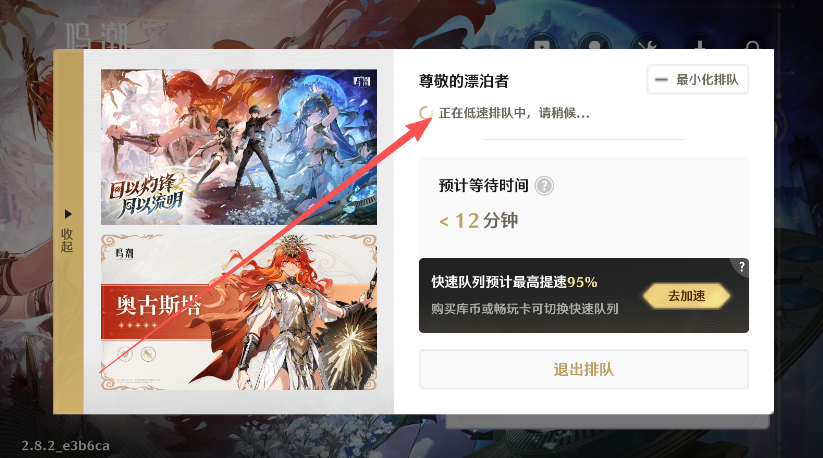Click the 快速队列预计最高提速95% text
Screen dimensions: 823x458
(514, 282)
